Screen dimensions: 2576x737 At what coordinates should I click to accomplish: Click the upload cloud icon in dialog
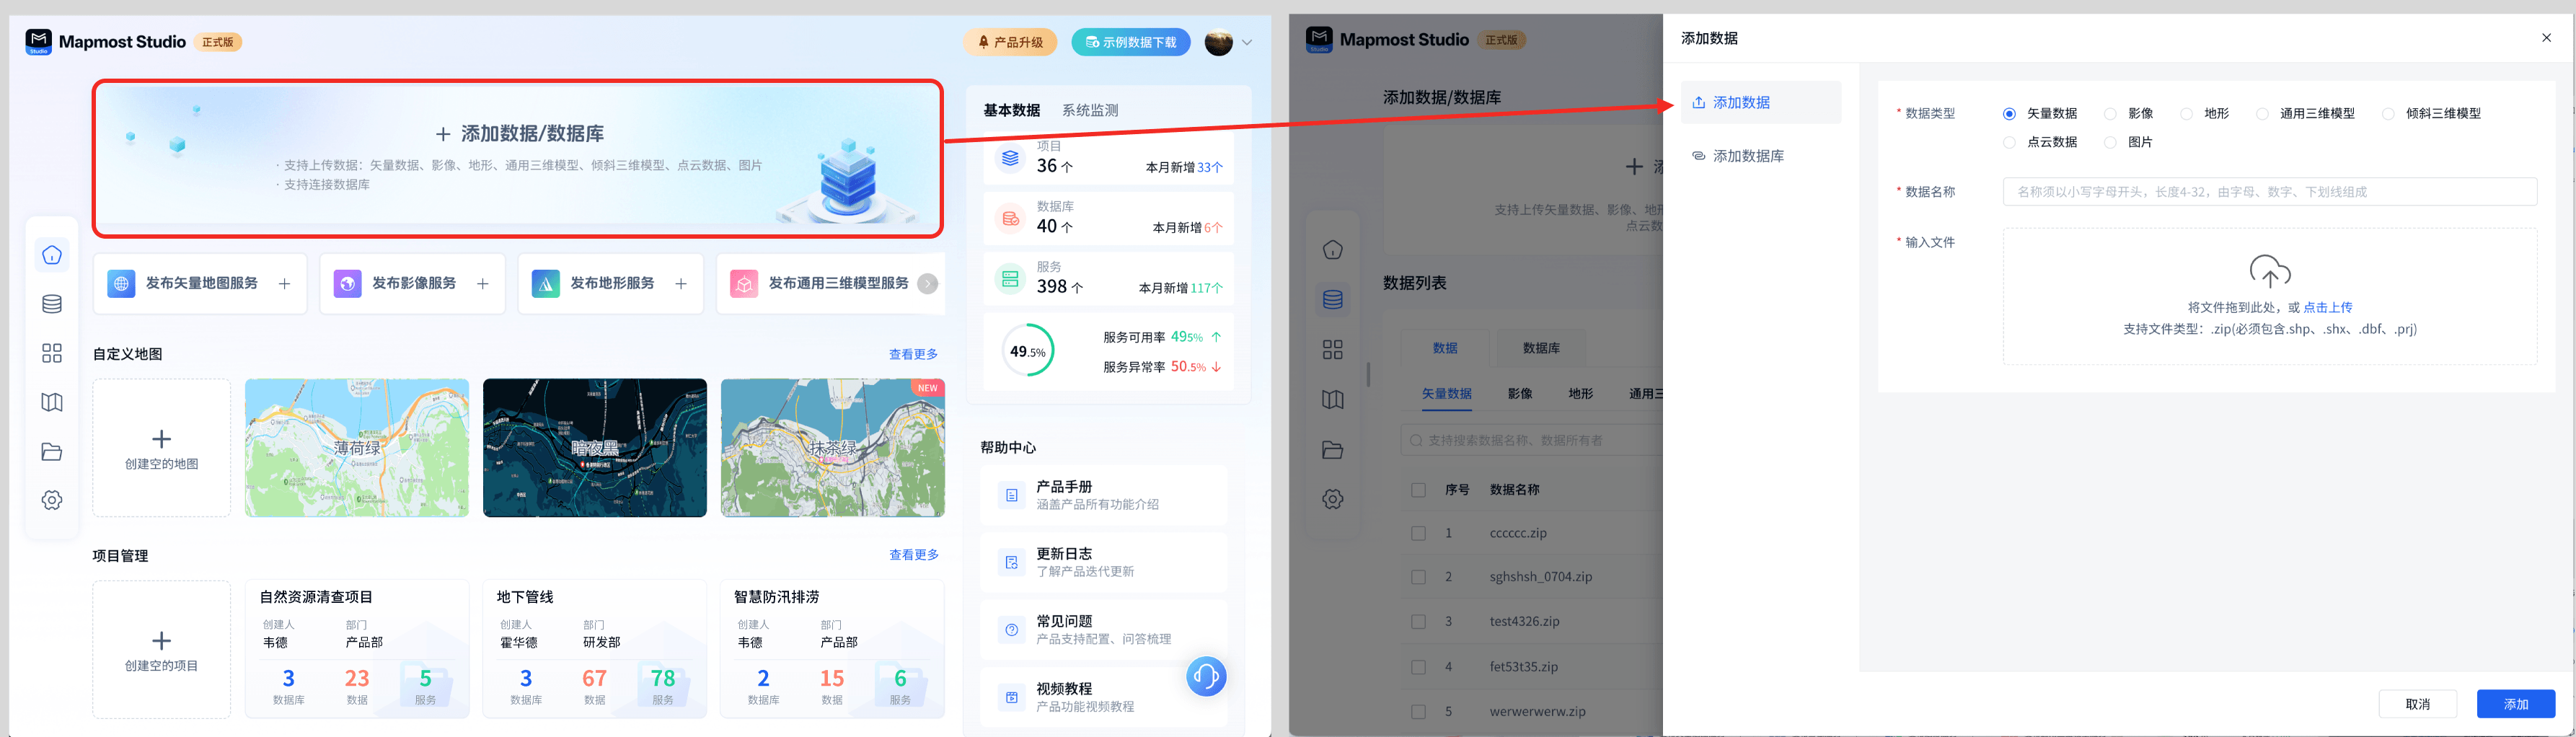pos(2269,271)
